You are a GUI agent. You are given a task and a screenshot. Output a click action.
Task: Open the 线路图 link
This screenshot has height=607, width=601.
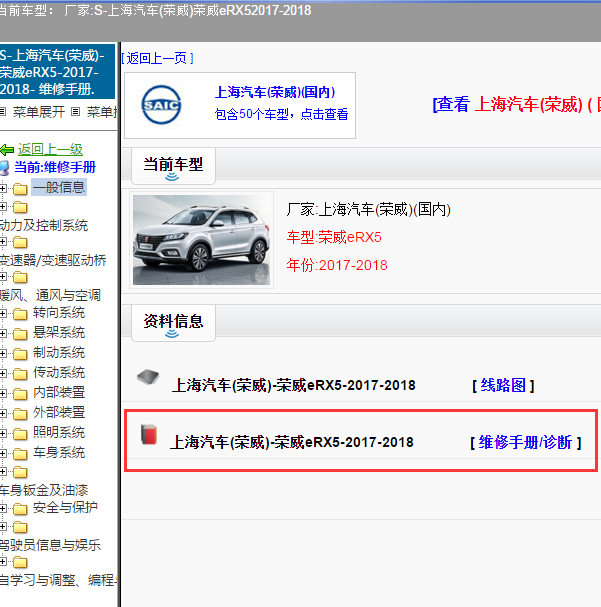pyautogui.click(x=503, y=386)
